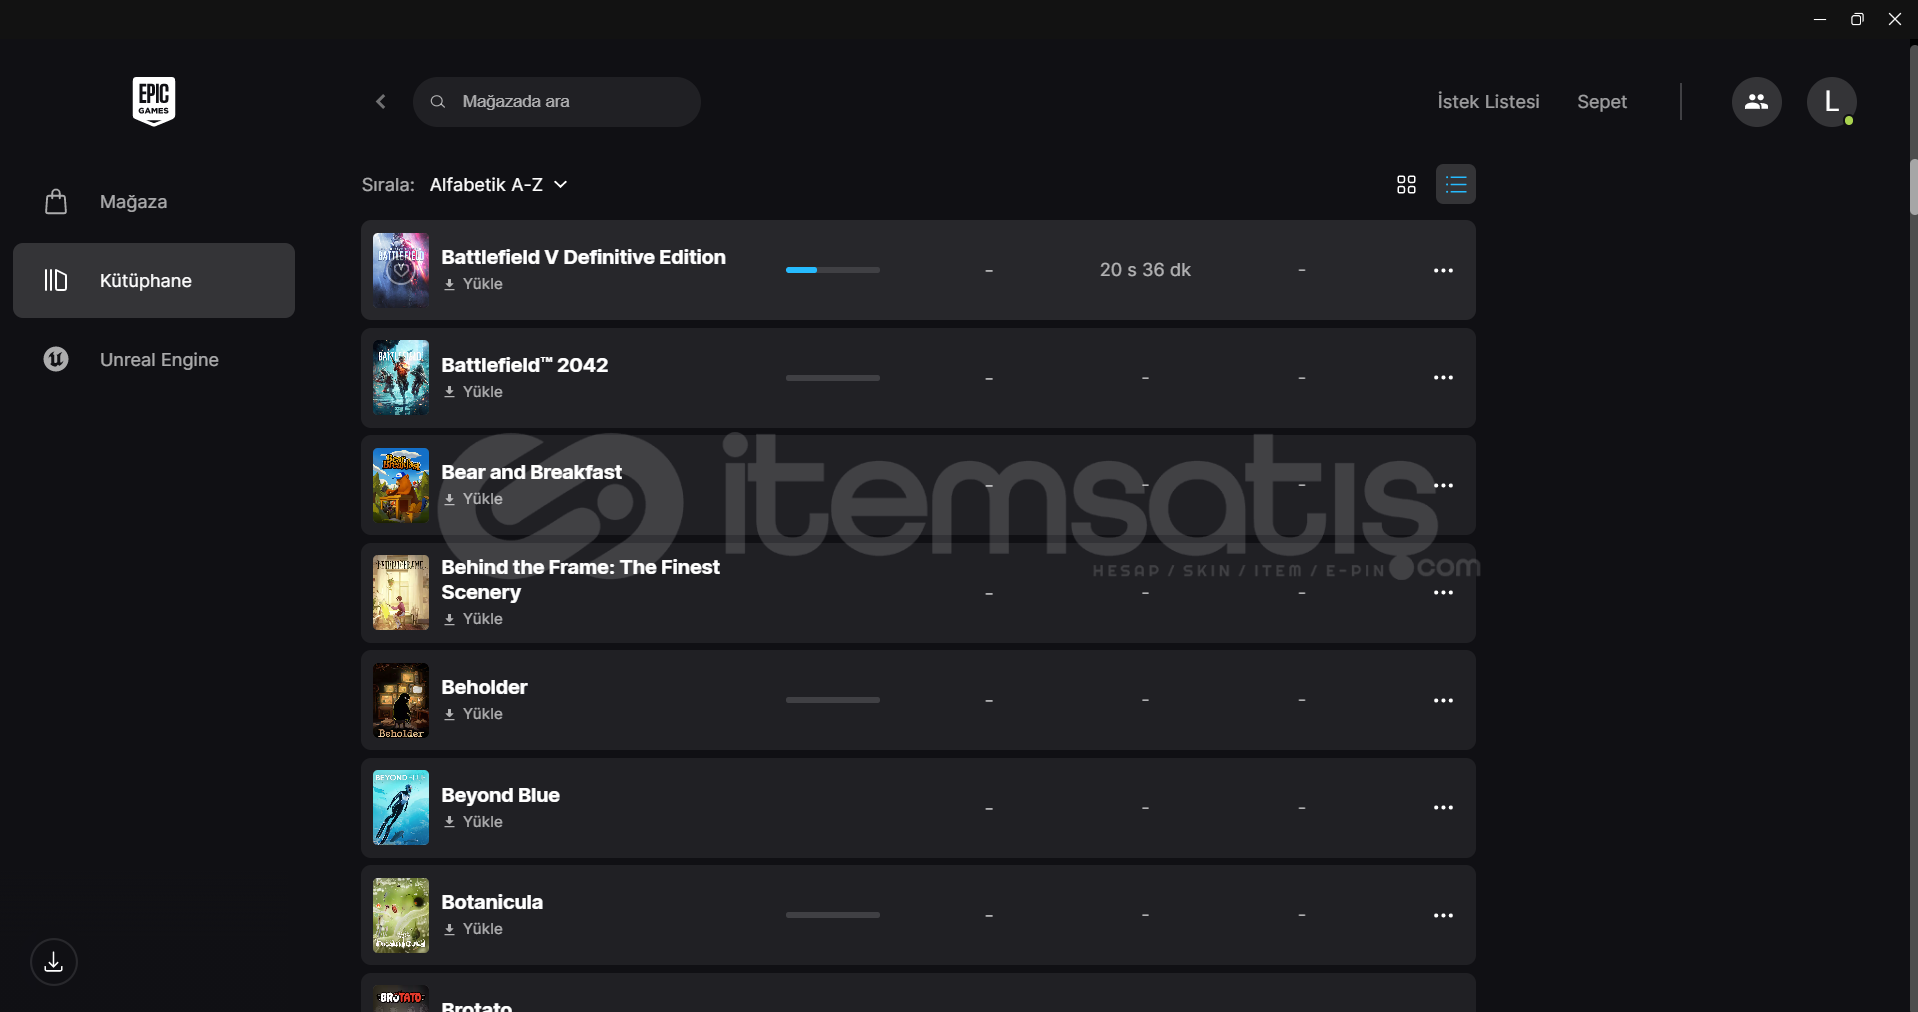Open more options for Battlefield 2042

click(1443, 377)
